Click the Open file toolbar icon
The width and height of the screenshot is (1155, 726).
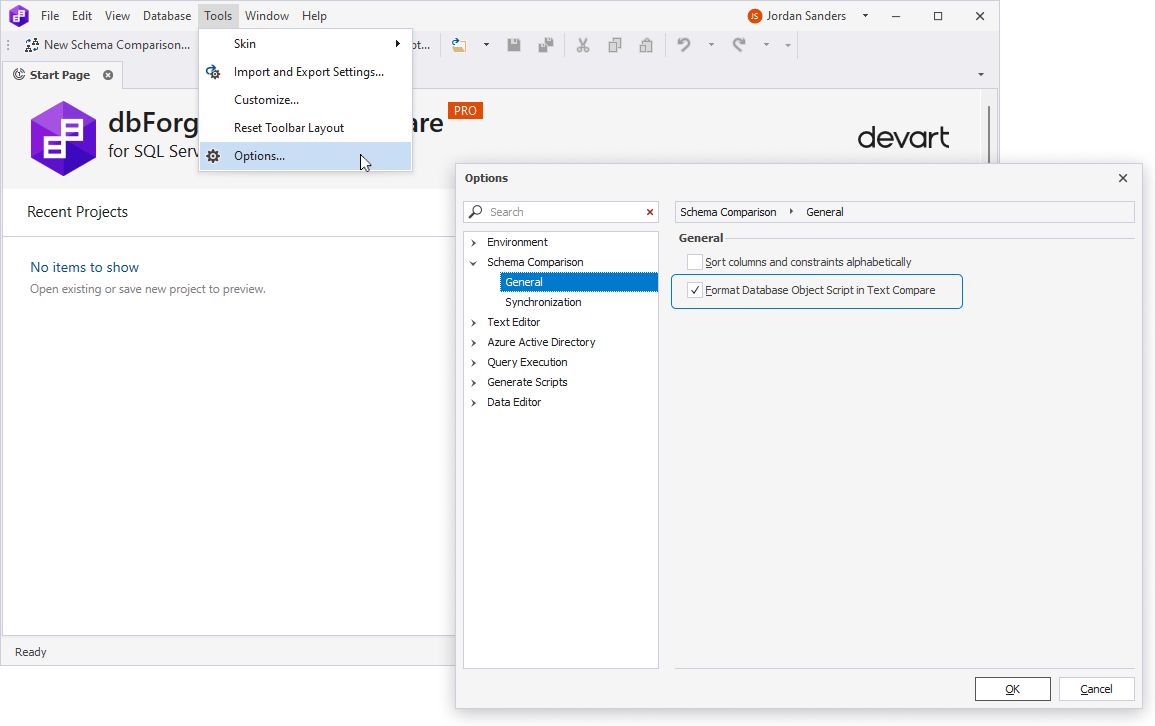459,45
